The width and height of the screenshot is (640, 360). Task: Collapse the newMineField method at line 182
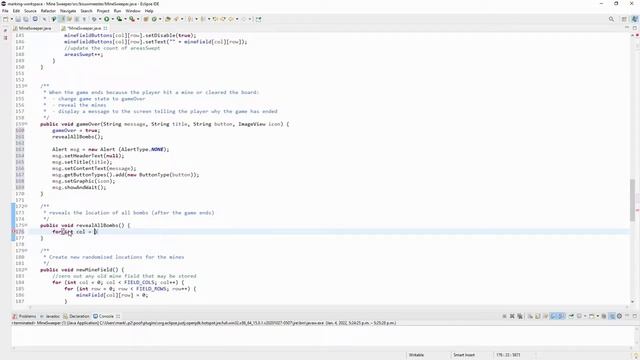(x=27, y=269)
